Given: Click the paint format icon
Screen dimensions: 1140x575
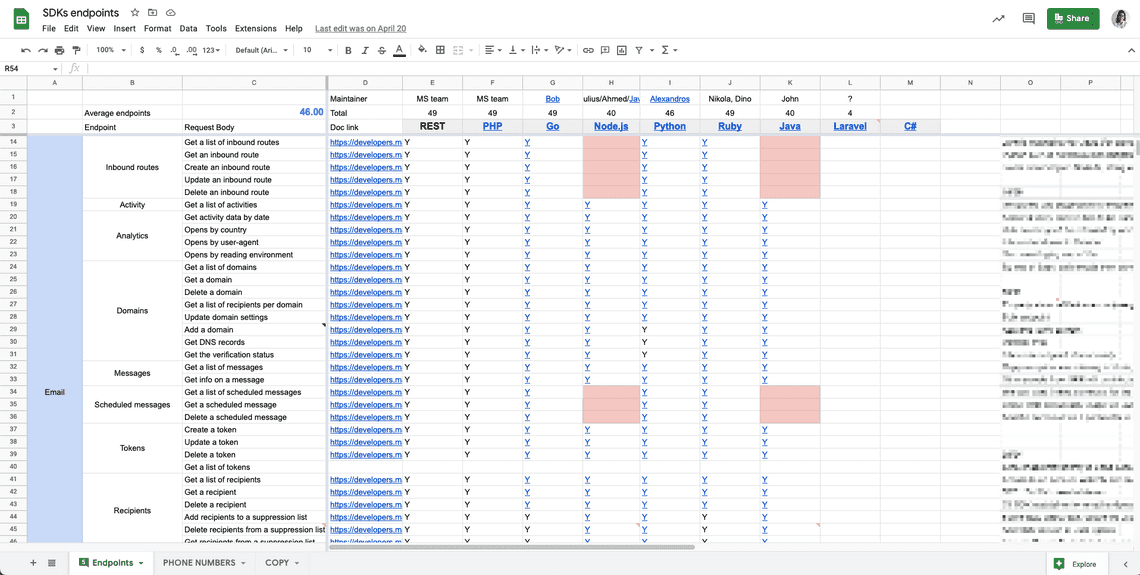Looking at the screenshot, I should pyautogui.click(x=76, y=50).
